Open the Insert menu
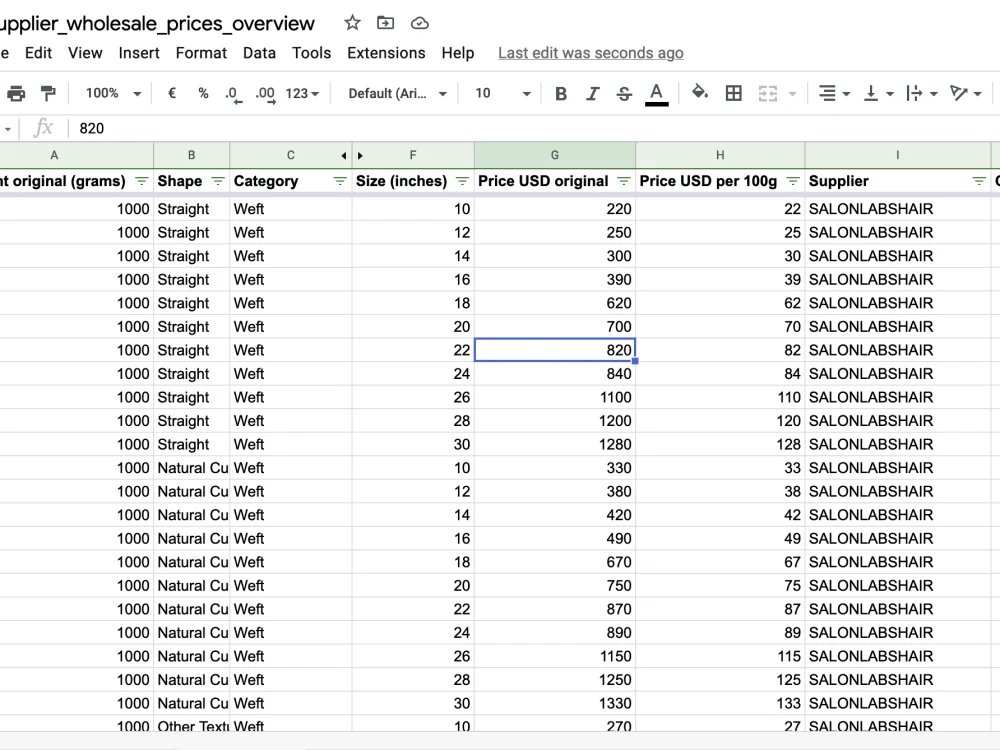Viewport: 1000px width, 750px height. (139, 53)
